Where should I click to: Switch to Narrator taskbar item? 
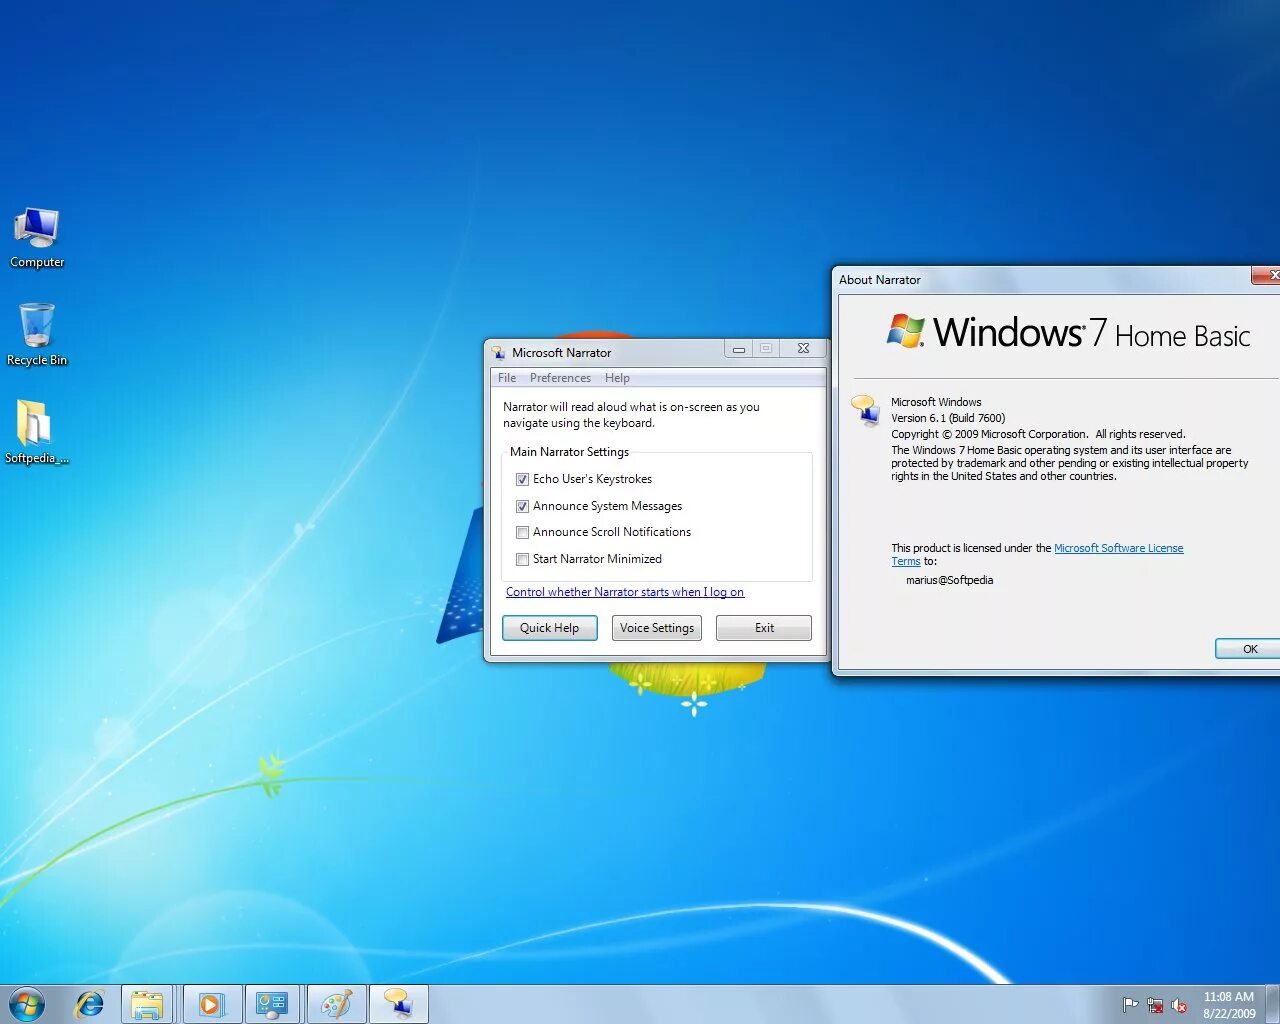[399, 1004]
